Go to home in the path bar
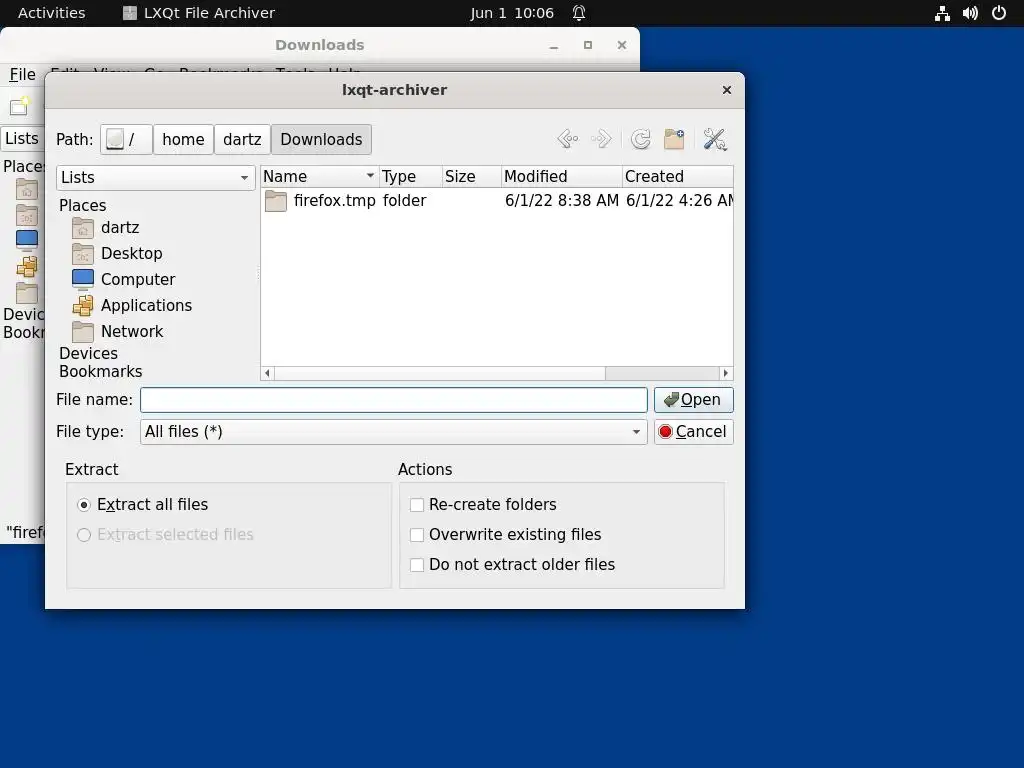This screenshot has width=1024, height=768. click(x=184, y=139)
